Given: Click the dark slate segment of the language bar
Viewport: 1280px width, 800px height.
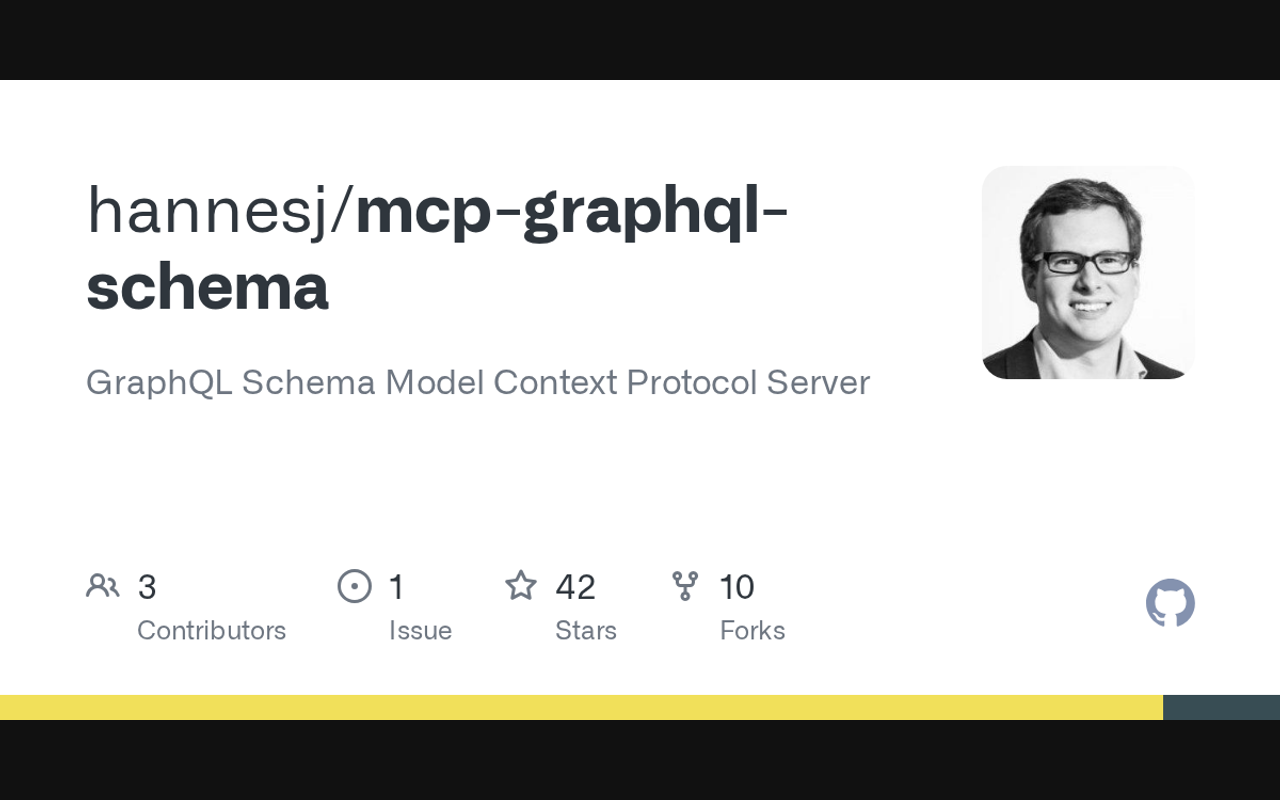Looking at the screenshot, I should pyautogui.click(x=1221, y=708).
